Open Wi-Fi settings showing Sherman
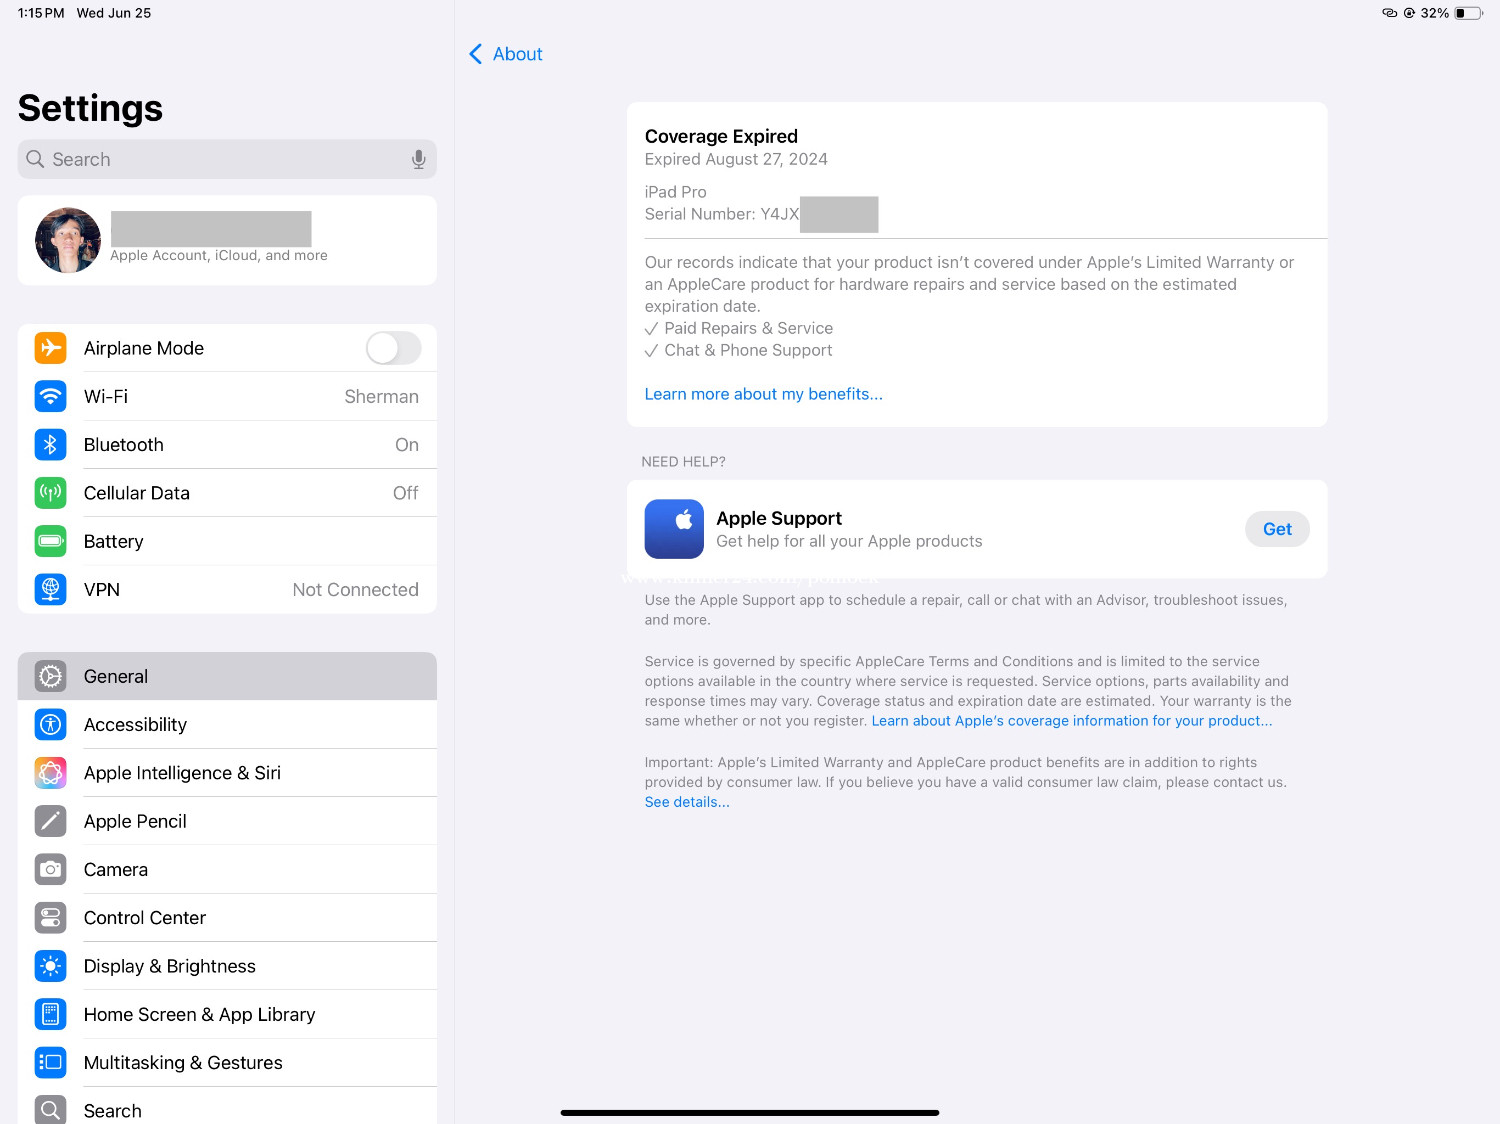Viewport: 1500px width, 1124px height. (227, 396)
